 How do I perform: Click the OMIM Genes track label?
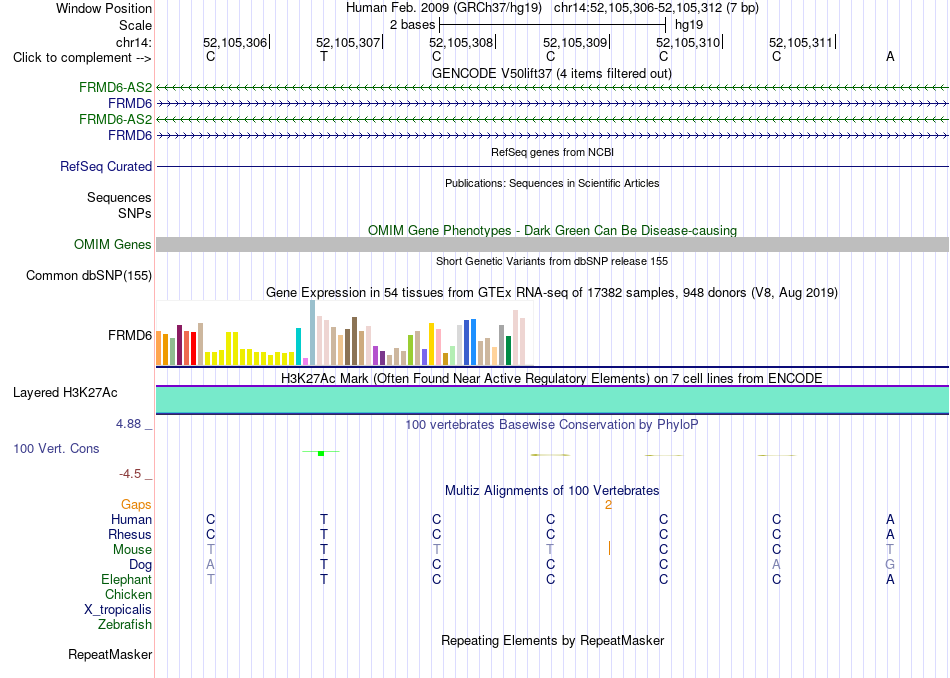[x=113, y=244]
